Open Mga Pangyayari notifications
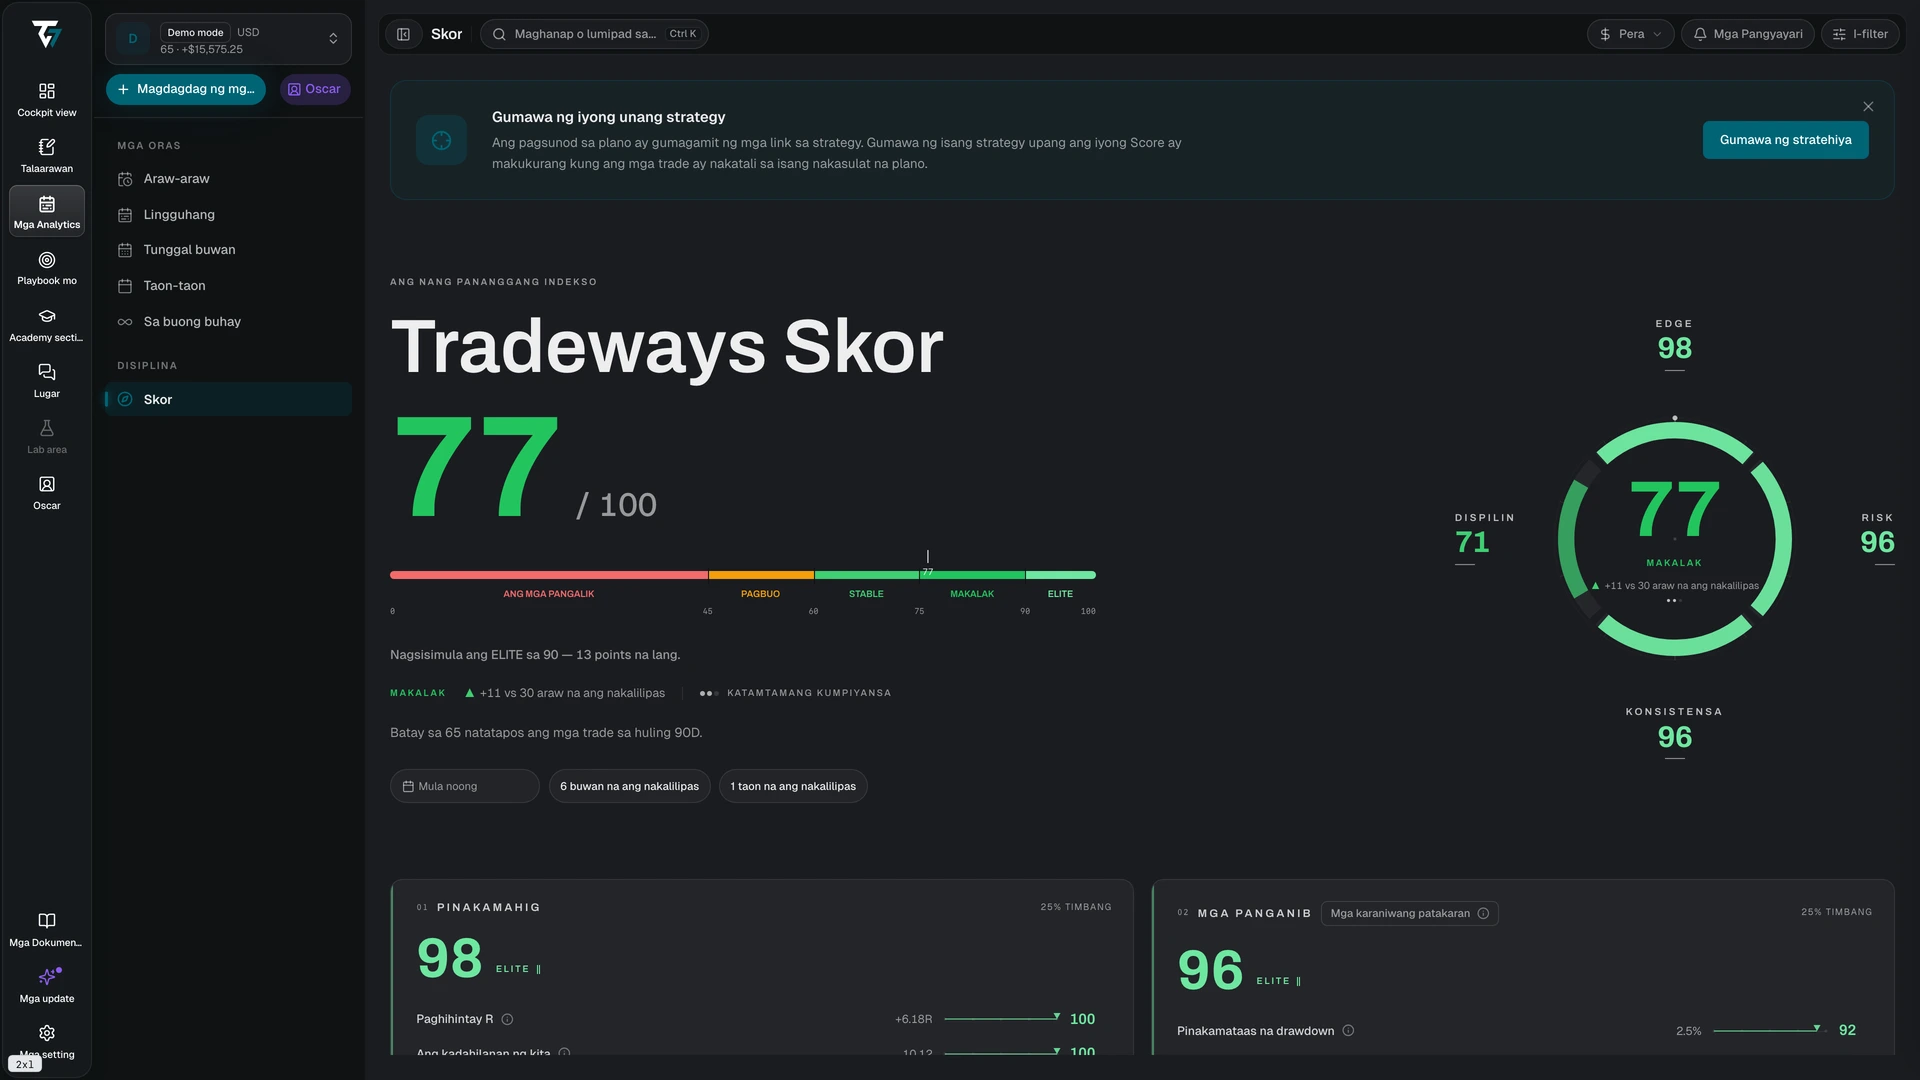 point(1747,34)
